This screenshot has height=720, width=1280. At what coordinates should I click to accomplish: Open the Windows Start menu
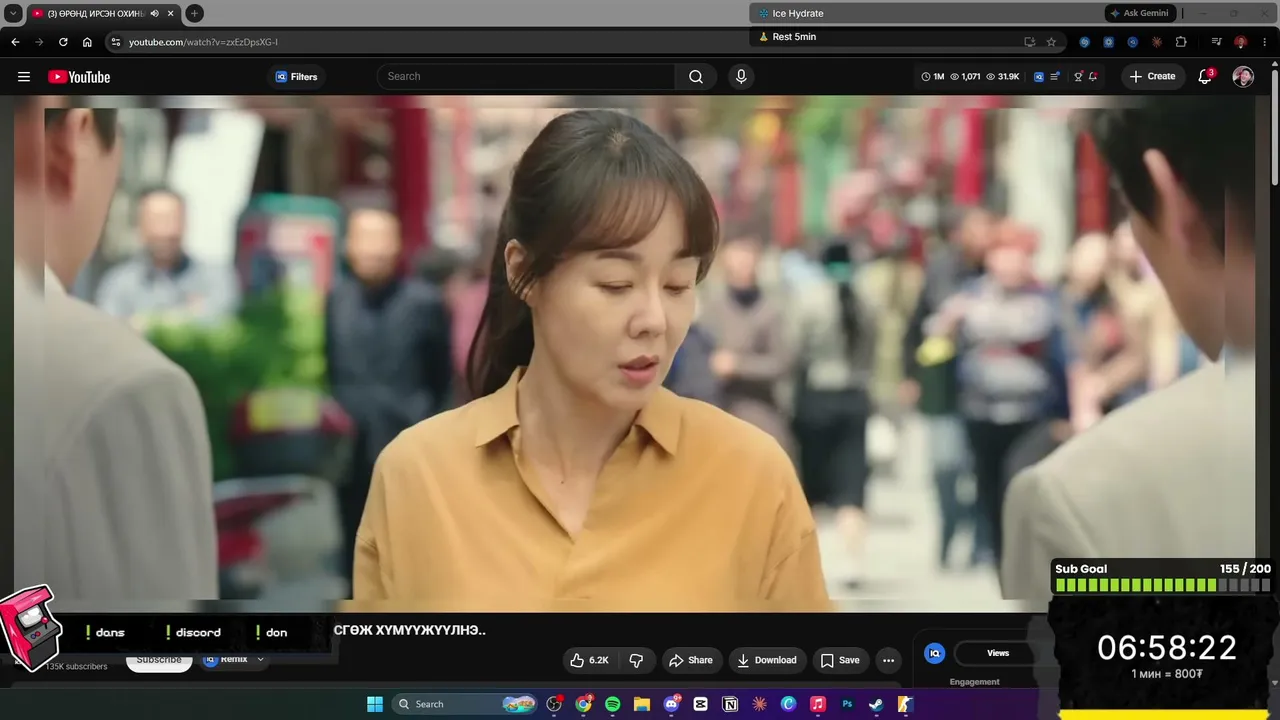pyautogui.click(x=375, y=704)
